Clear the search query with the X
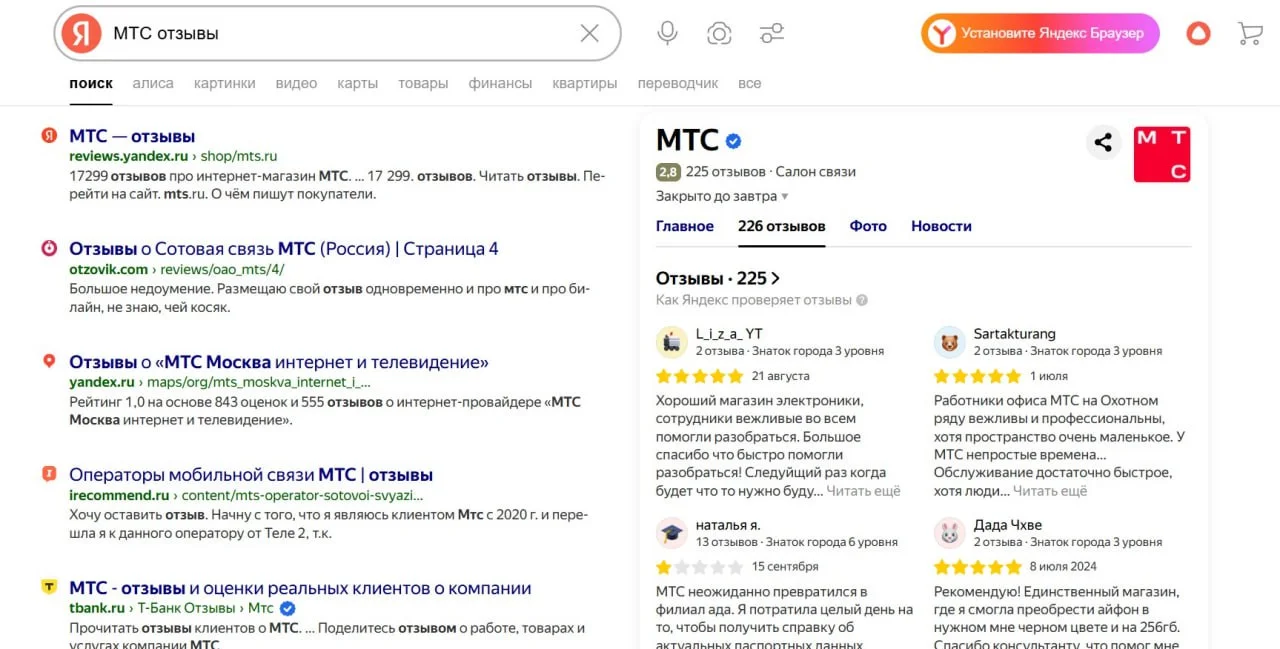 click(590, 33)
